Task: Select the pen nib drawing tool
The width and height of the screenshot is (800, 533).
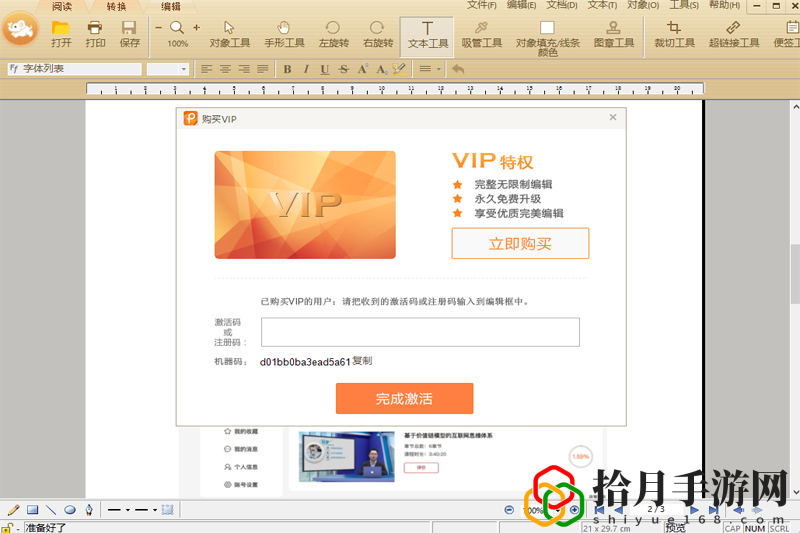Action: pyautogui.click(x=89, y=510)
